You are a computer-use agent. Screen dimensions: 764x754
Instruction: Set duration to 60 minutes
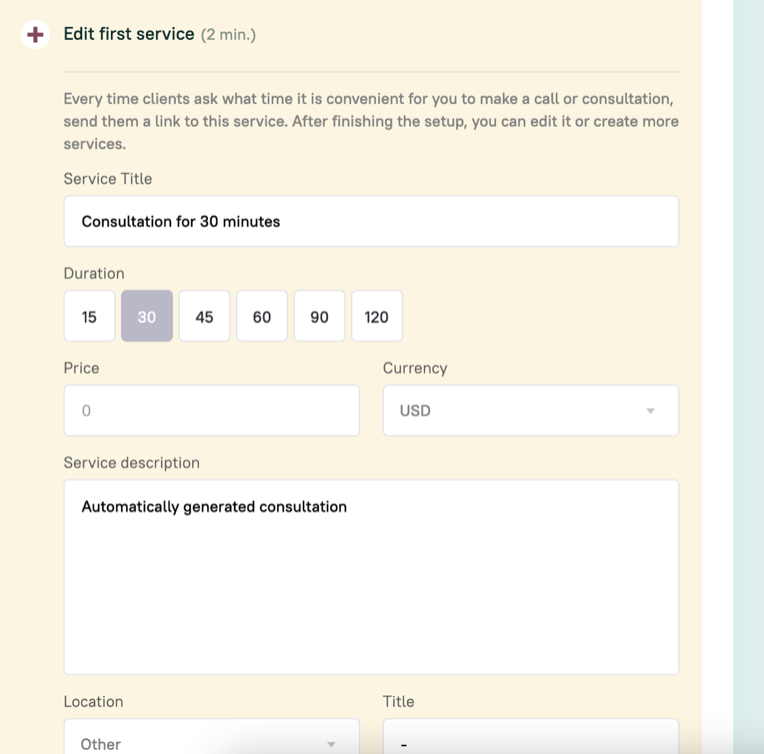coord(262,316)
